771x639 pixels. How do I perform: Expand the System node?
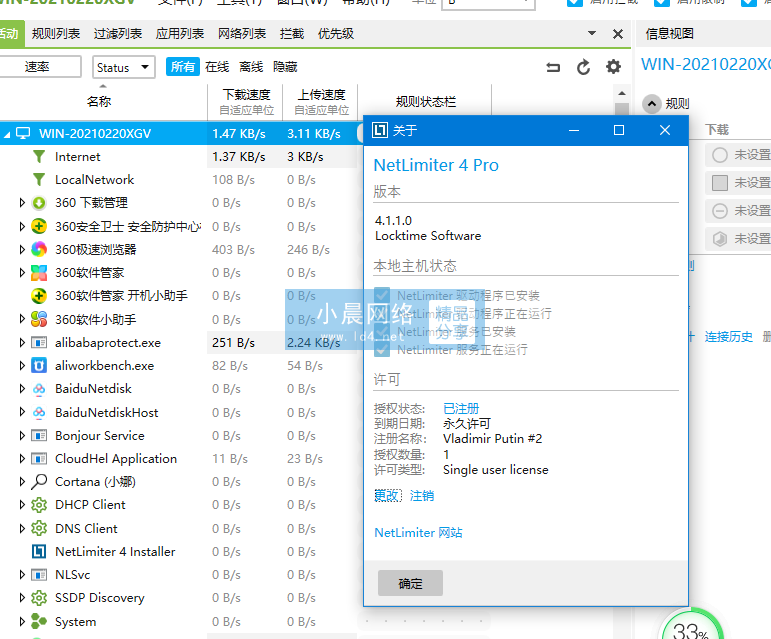point(22,621)
